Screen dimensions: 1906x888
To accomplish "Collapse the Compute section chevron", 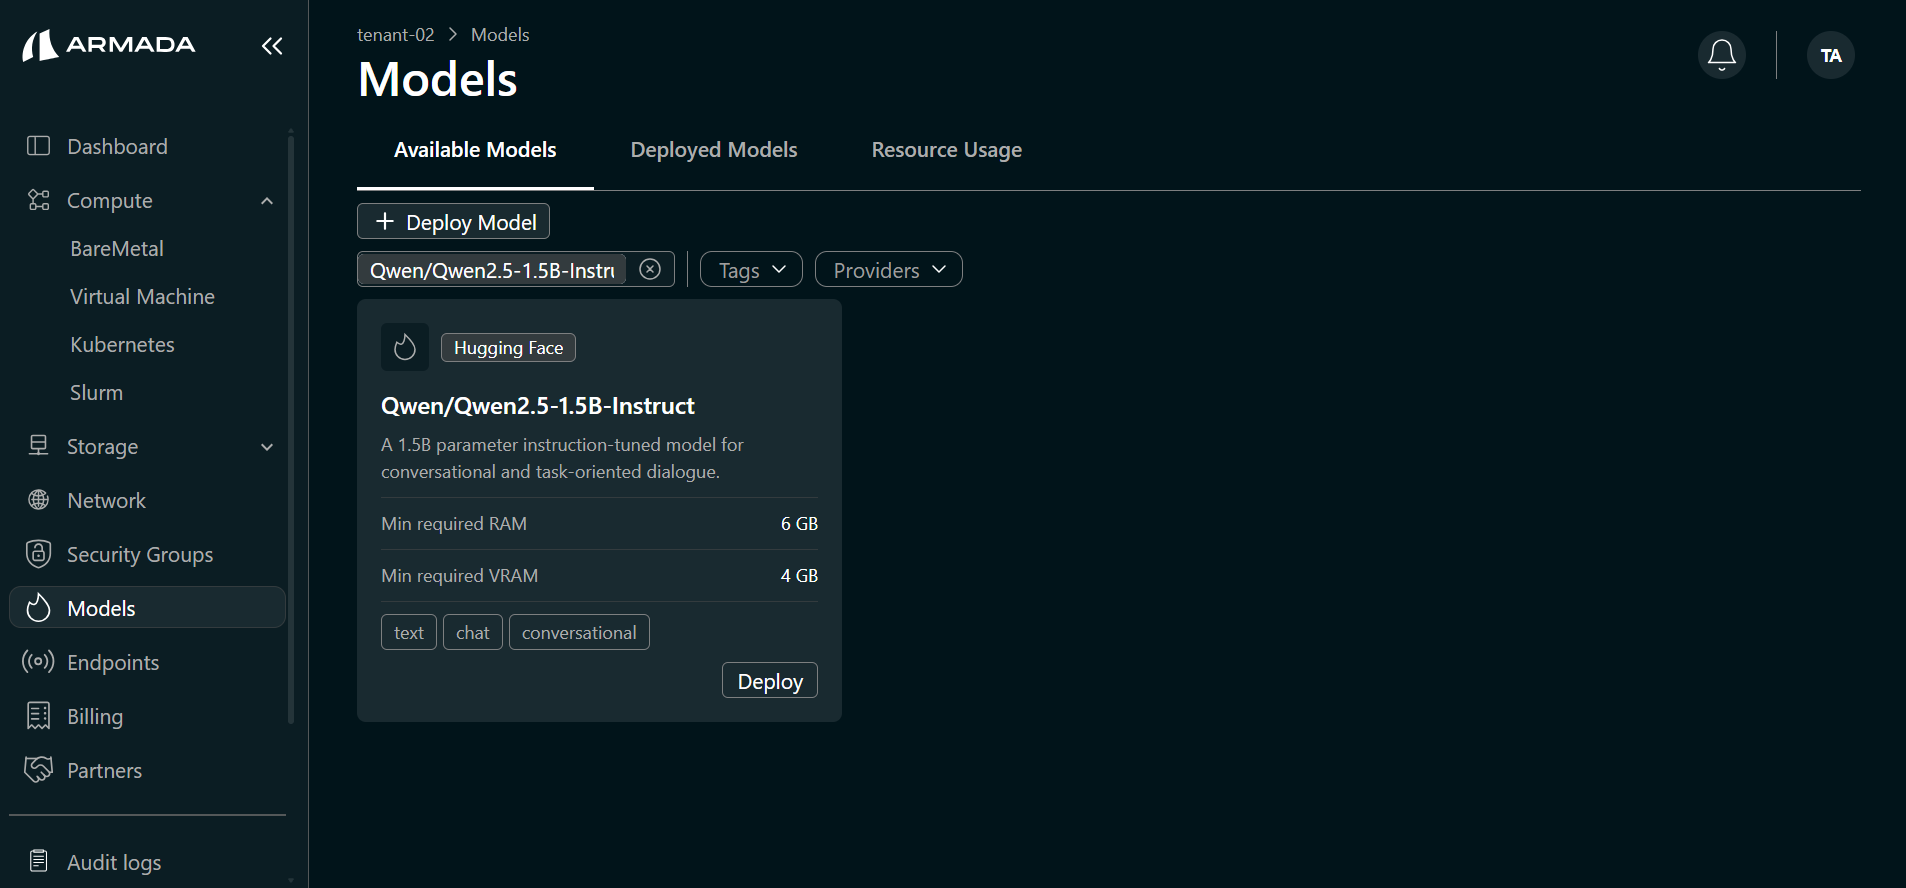I will pos(267,201).
